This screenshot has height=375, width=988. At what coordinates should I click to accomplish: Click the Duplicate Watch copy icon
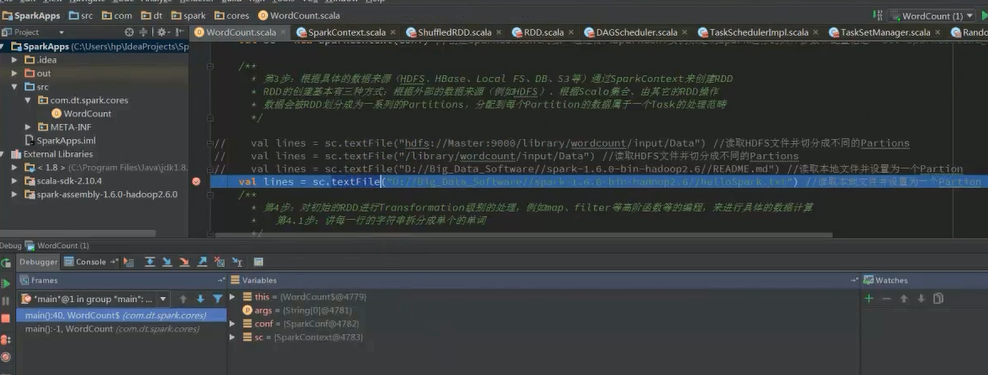tap(938, 299)
